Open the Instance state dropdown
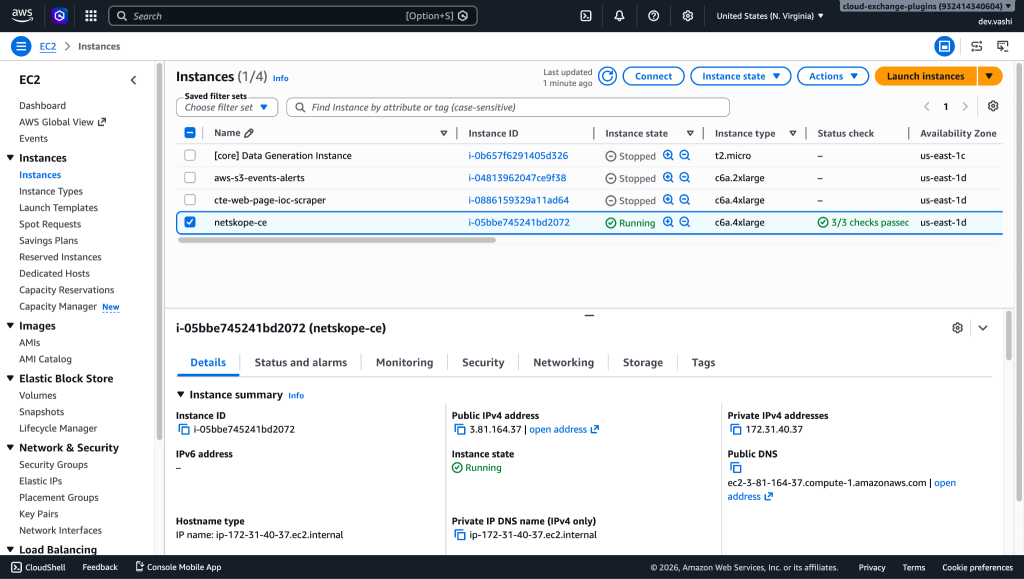1024x579 pixels. pos(741,76)
